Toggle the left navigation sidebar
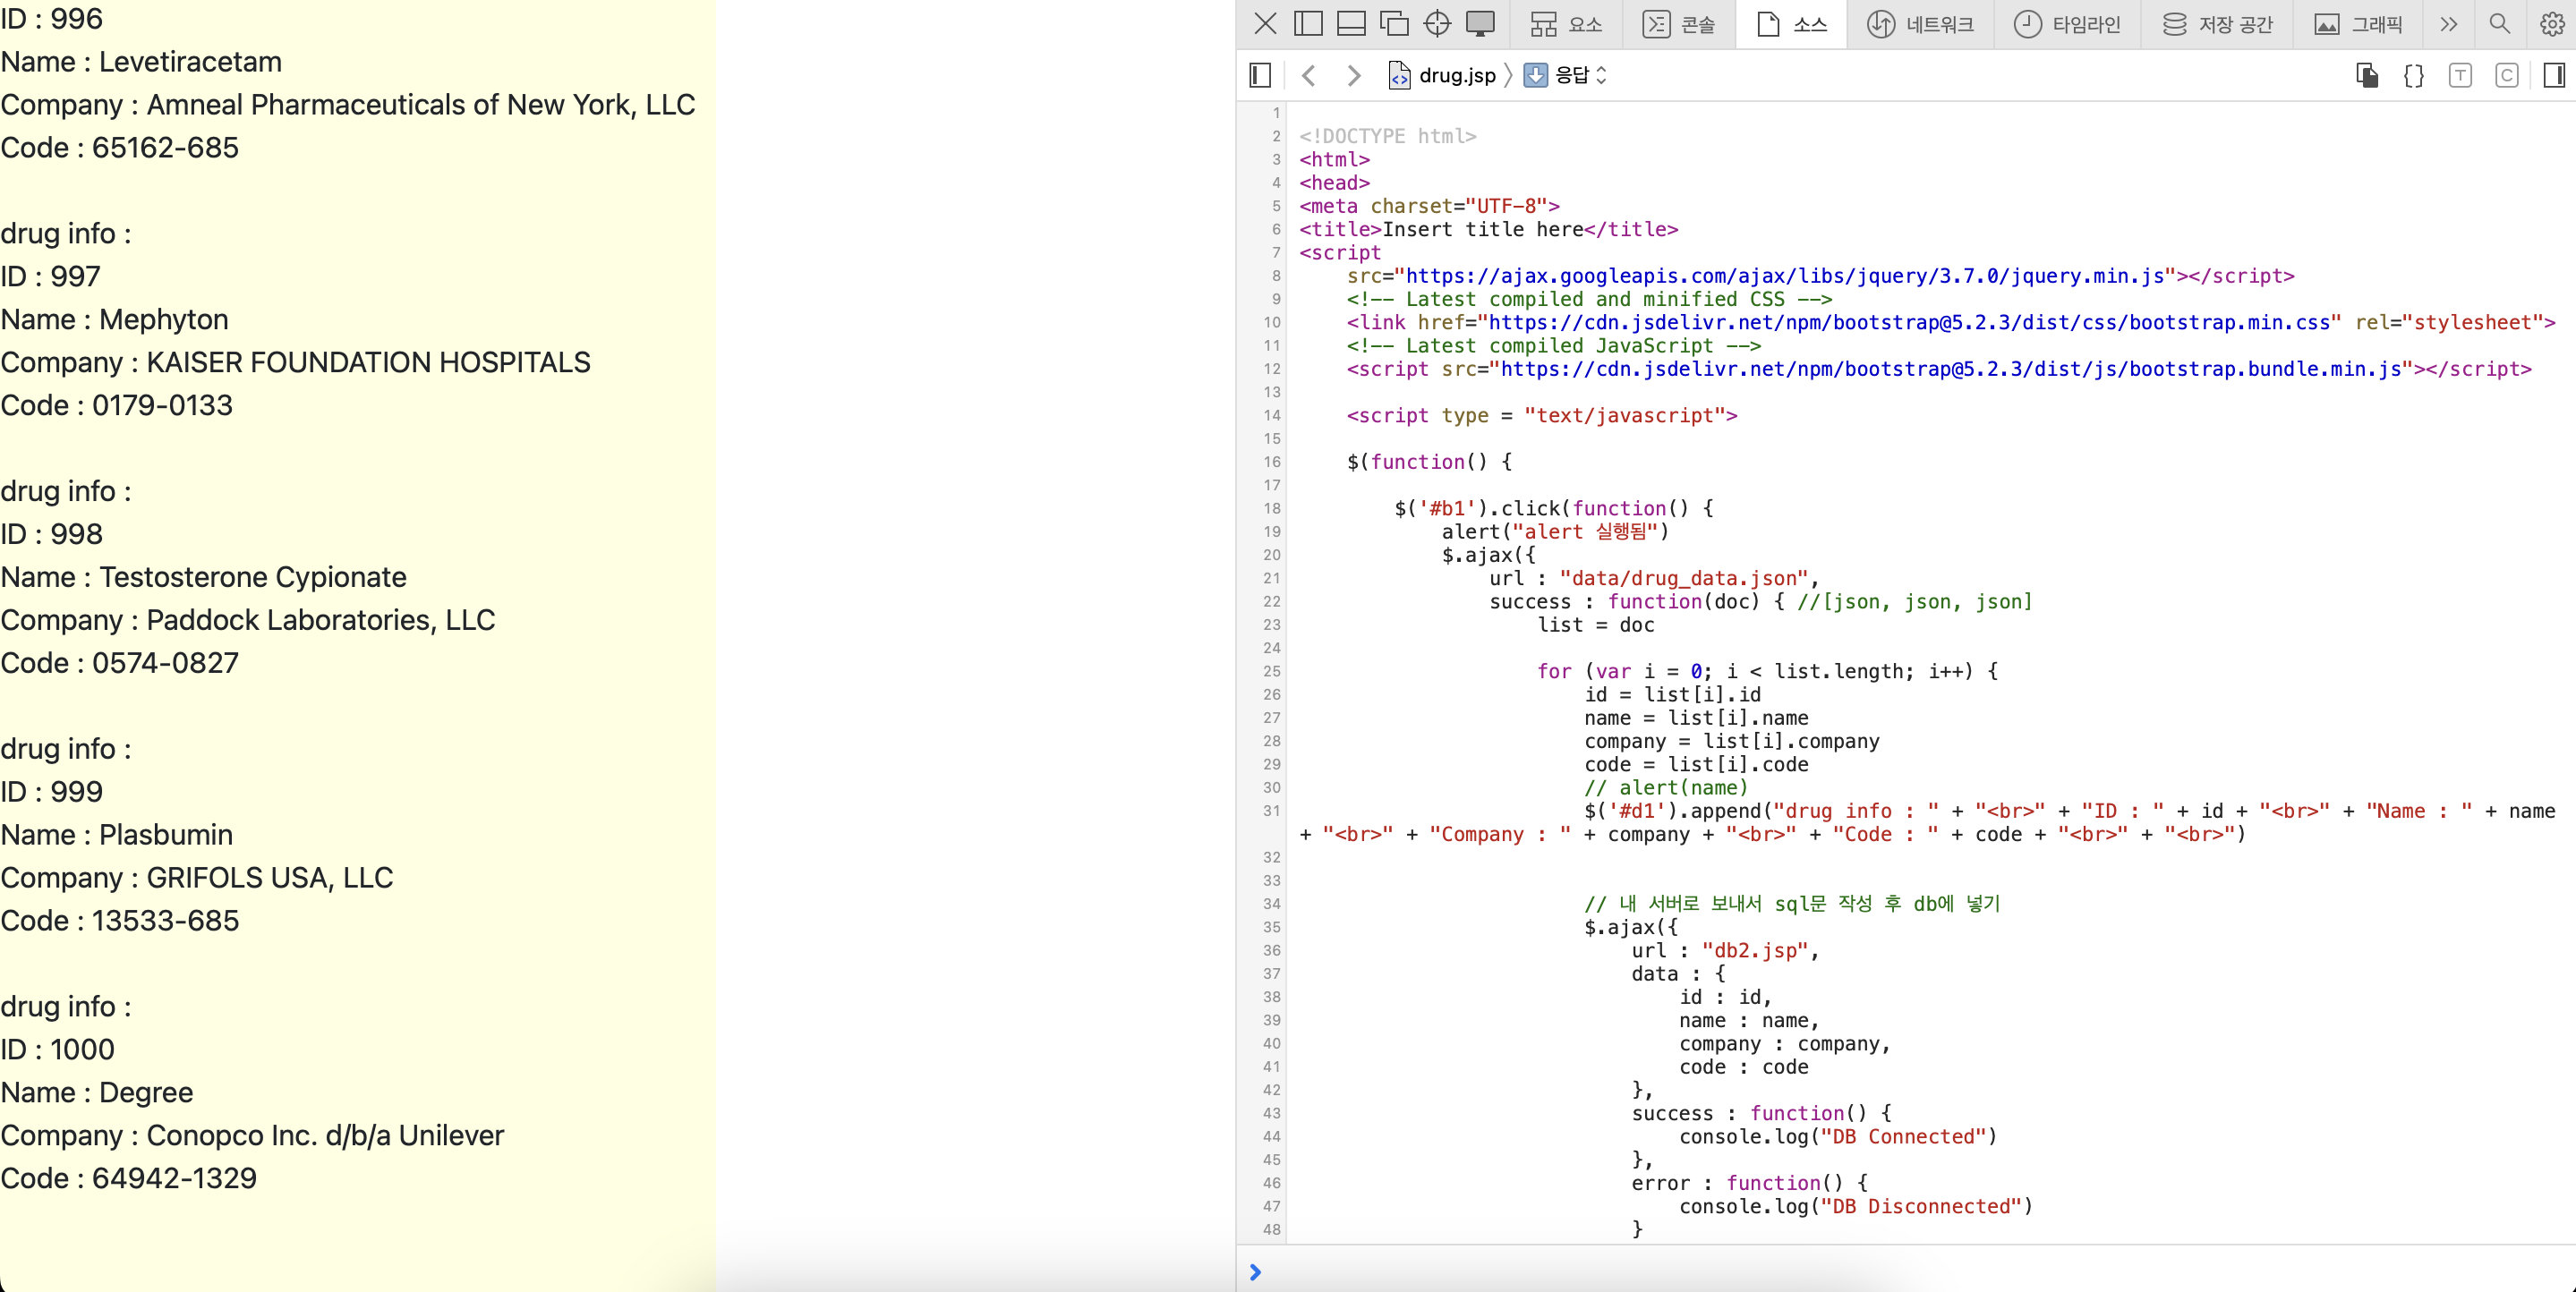Screen dimensions: 2576x1292 1260,75
